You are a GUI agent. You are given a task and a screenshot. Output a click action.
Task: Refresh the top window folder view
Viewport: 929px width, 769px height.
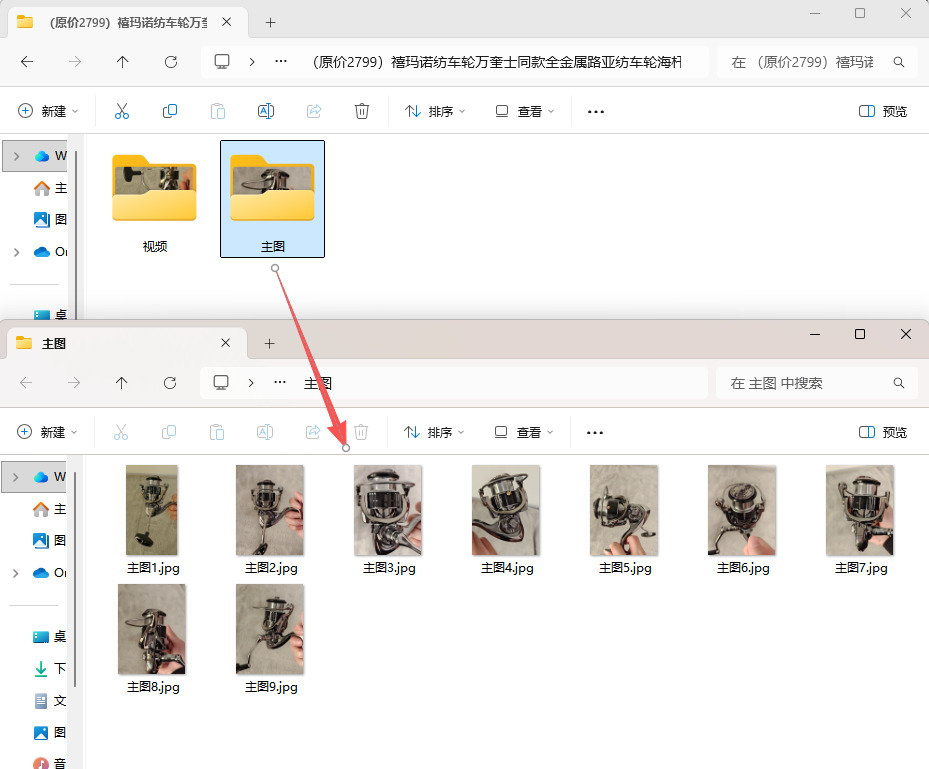point(171,62)
